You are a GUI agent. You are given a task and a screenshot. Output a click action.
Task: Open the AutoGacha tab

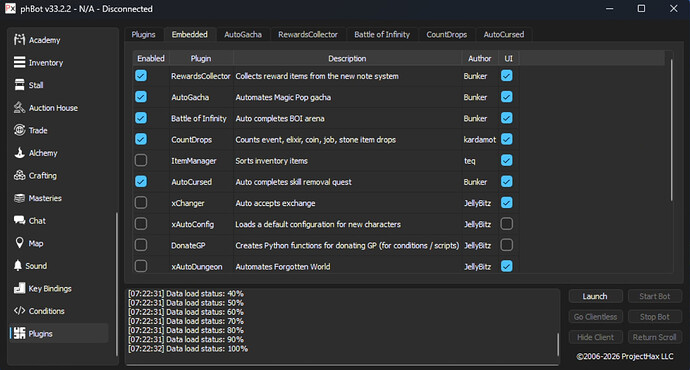click(243, 34)
